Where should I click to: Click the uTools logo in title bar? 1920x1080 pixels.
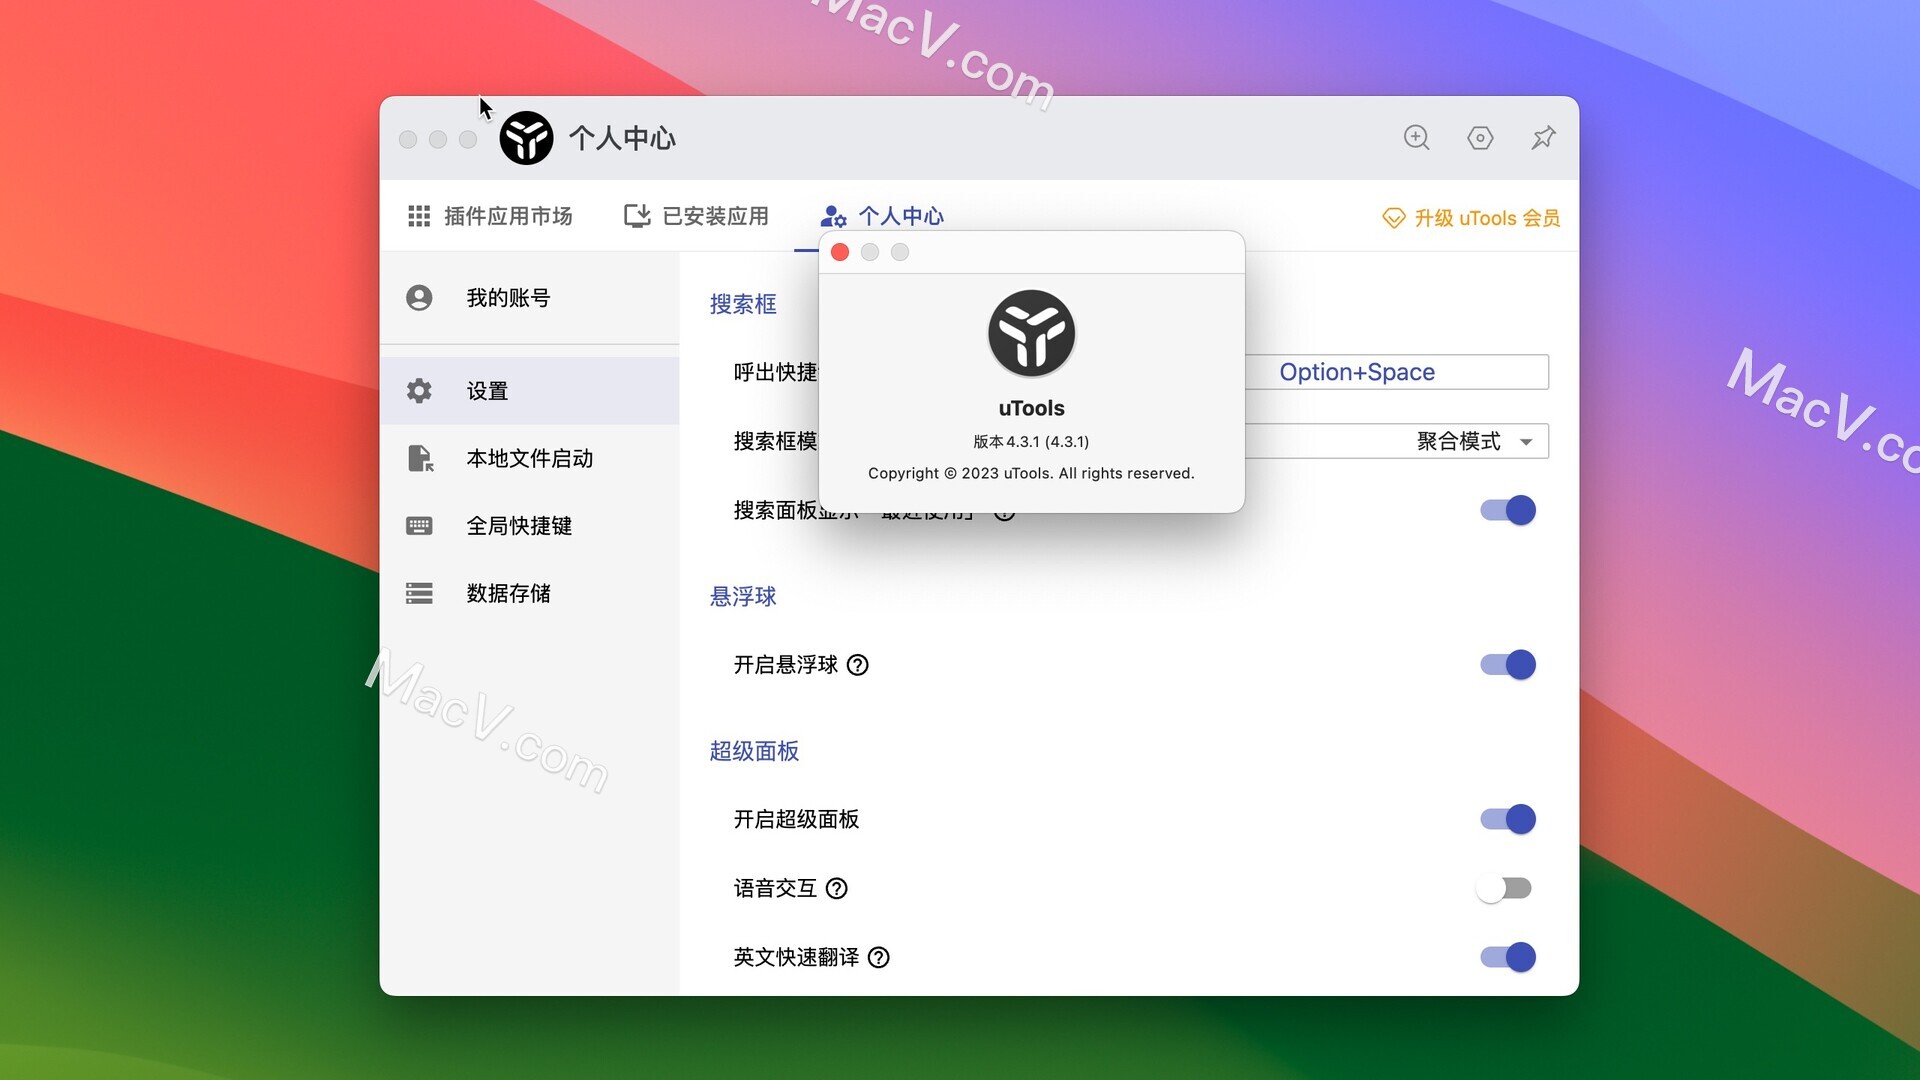tap(526, 138)
